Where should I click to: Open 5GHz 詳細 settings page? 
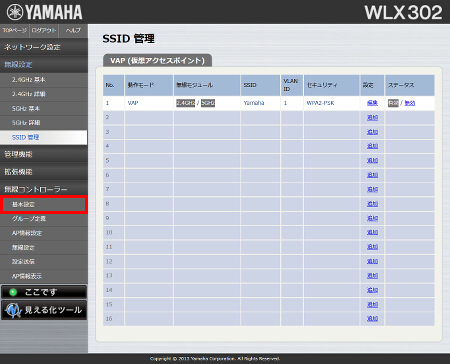[x=44, y=123]
